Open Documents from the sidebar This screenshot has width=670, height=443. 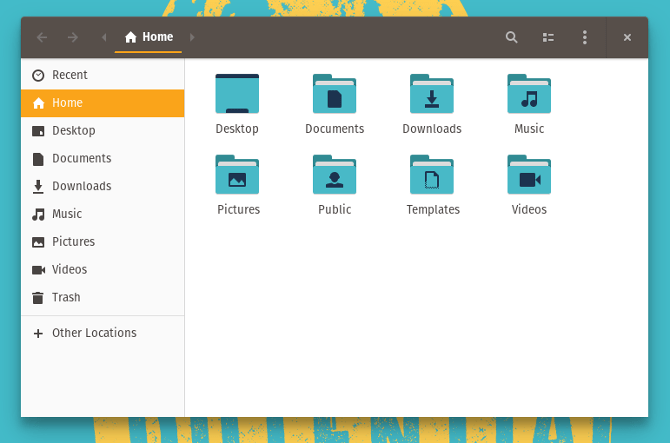pyautogui.click(x=103, y=158)
